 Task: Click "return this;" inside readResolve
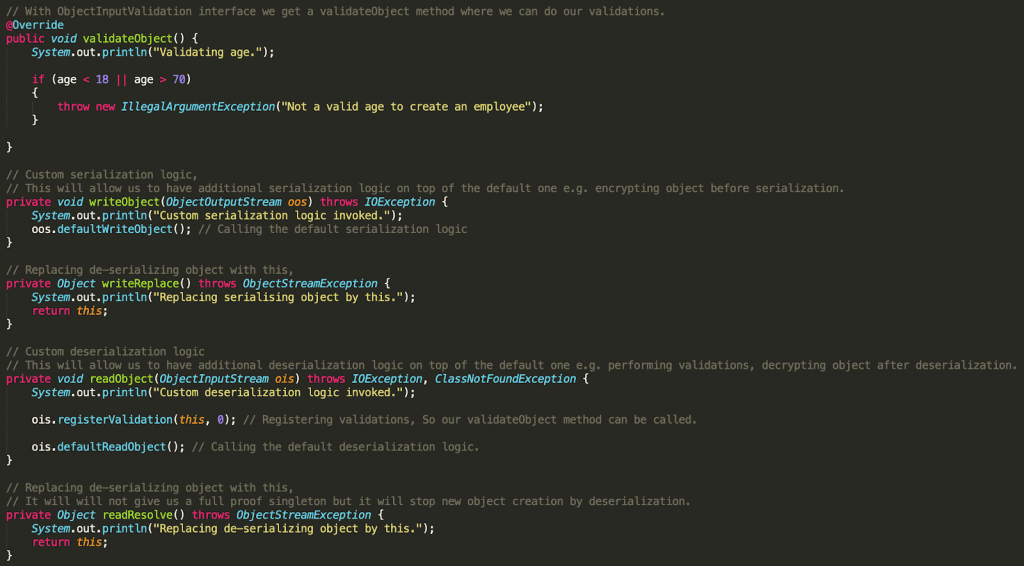pyautogui.click(x=70, y=542)
